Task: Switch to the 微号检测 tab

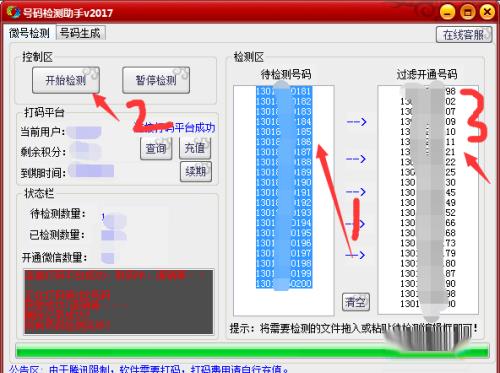Action: (x=29, y=33)
